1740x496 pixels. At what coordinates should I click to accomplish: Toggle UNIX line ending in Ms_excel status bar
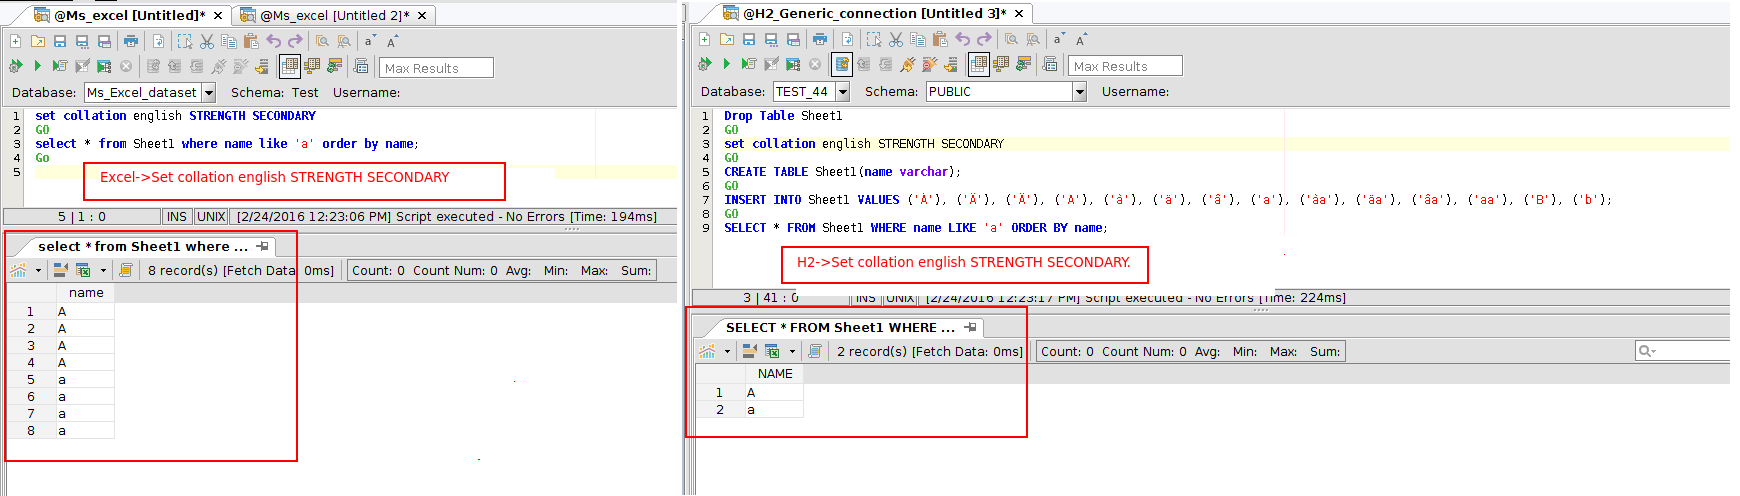tap(211, 216)
